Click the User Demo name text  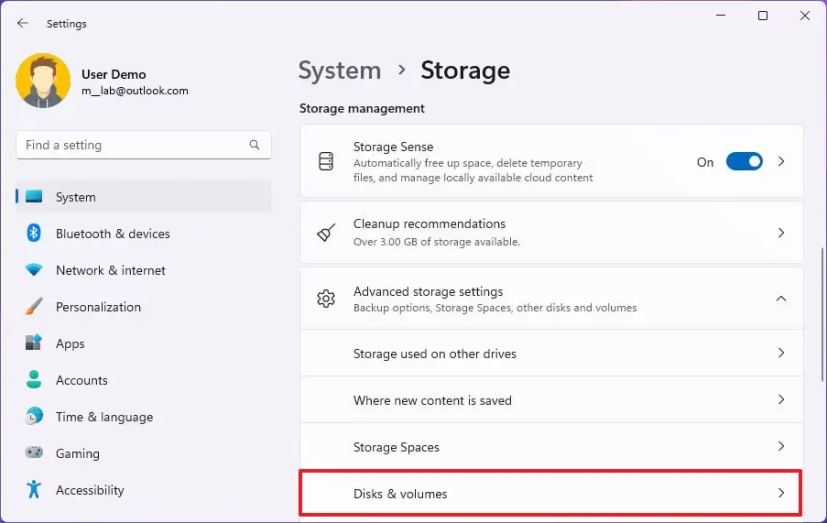click(113, 74)
